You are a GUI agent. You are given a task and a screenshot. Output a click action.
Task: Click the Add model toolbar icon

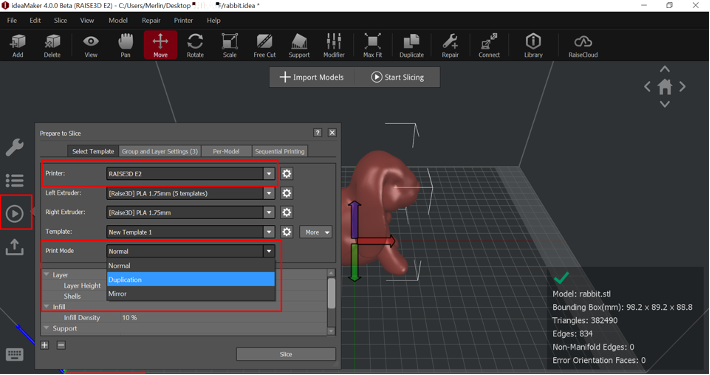pyautogui.click(x=18, y=45)
